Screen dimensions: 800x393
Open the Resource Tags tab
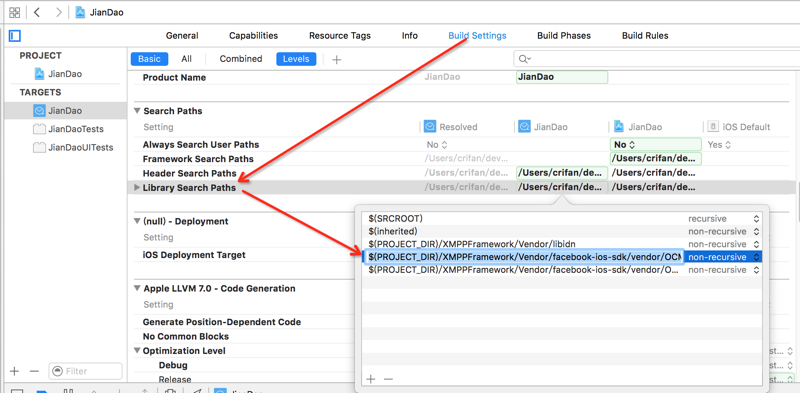click(340, 36)
